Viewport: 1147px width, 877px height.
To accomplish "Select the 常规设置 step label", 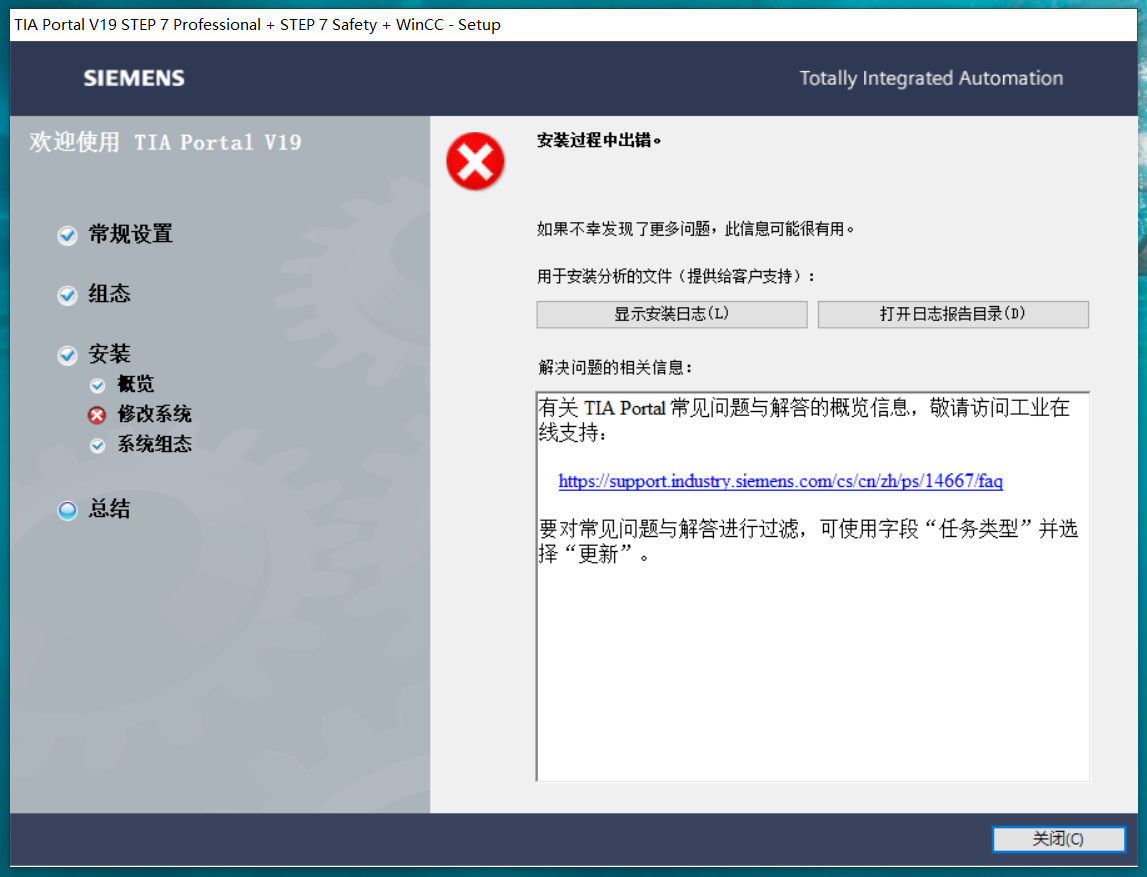I will [131, 234].
